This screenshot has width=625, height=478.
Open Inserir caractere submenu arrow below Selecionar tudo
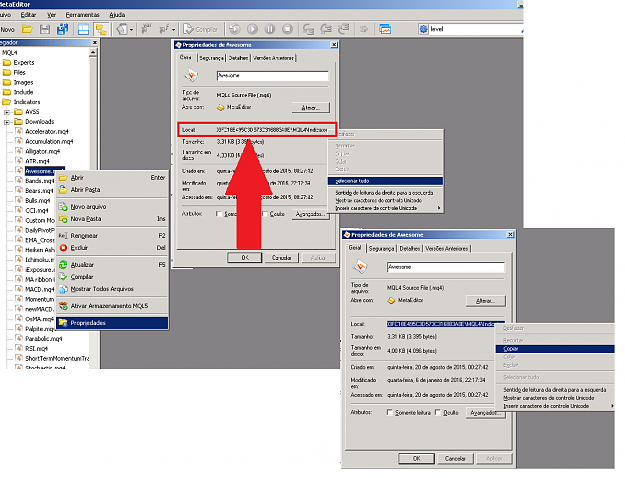(x=439, y=208)
